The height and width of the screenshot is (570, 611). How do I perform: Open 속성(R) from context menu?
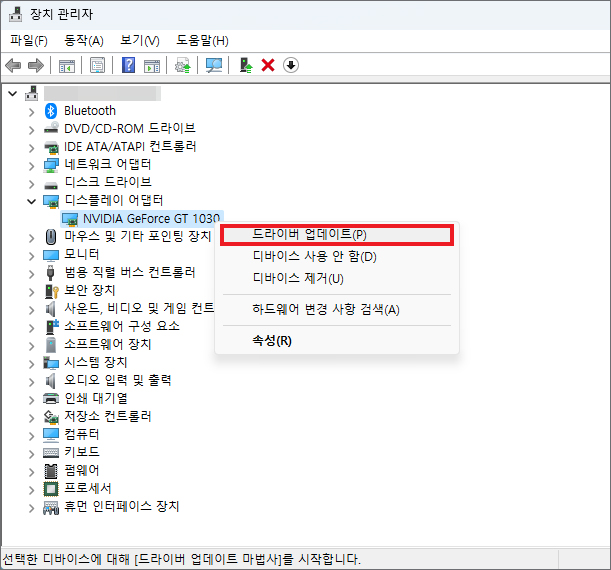coord(337,341)
